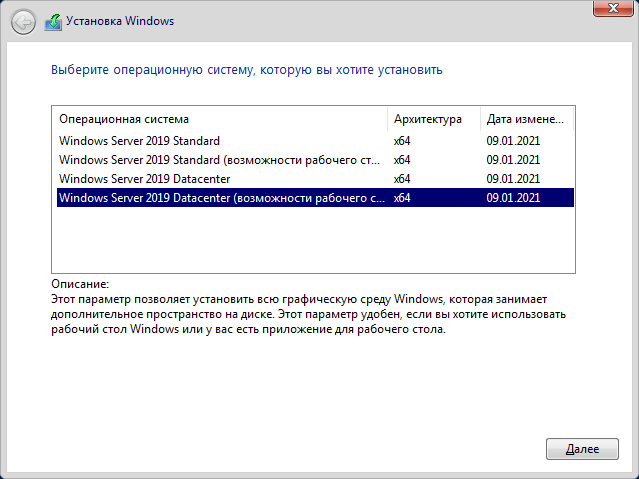Click the Windows Setup installer icon

pos(53,22)
